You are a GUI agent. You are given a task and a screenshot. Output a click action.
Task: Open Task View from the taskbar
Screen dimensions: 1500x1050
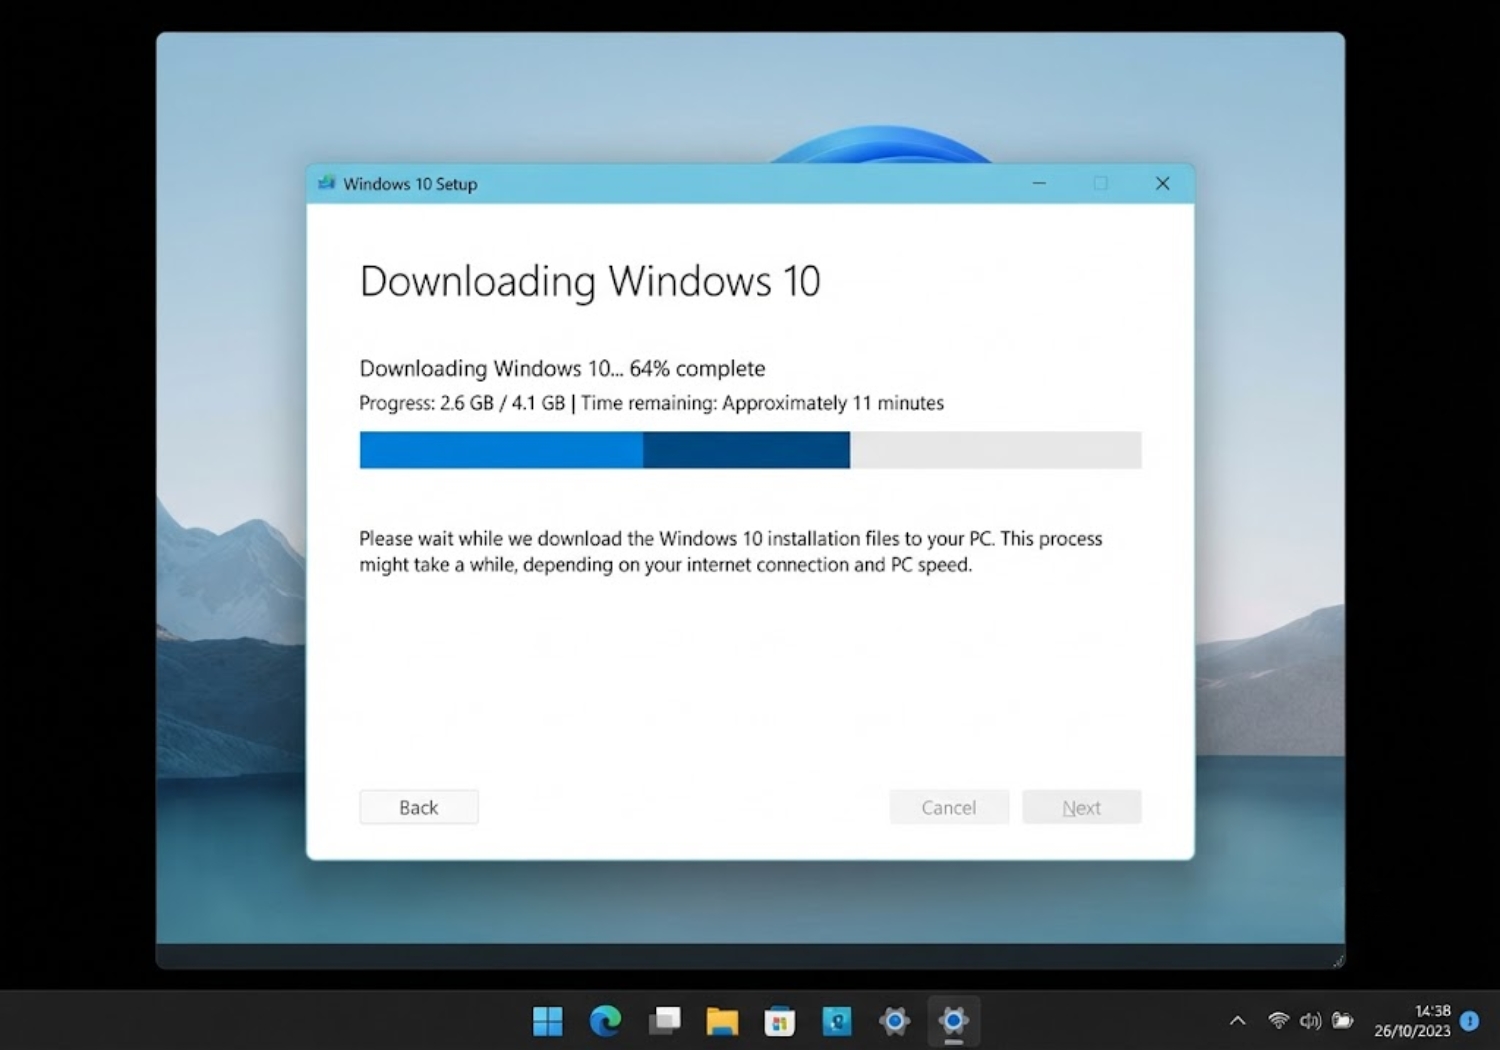click(x=664, y=1021)
